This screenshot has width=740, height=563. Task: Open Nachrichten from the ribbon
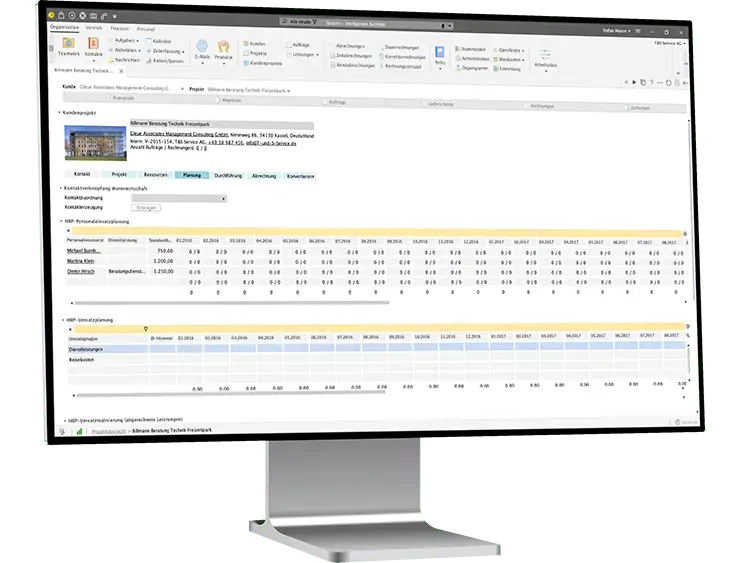pyautogui.click(x=124, y=60)
